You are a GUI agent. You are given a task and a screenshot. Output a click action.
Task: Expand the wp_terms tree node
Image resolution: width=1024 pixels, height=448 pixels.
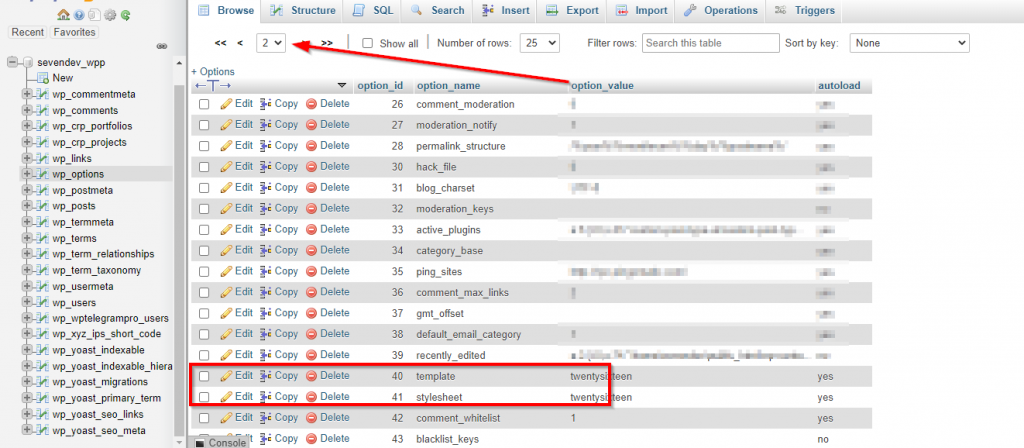point(27,238)
